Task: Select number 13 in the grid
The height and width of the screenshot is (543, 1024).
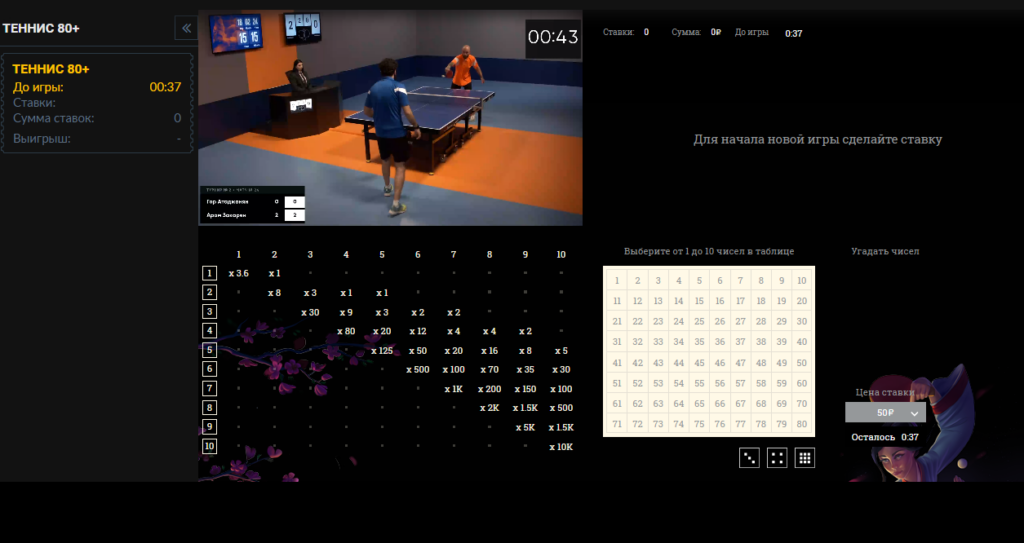Action: click(658, 301)
